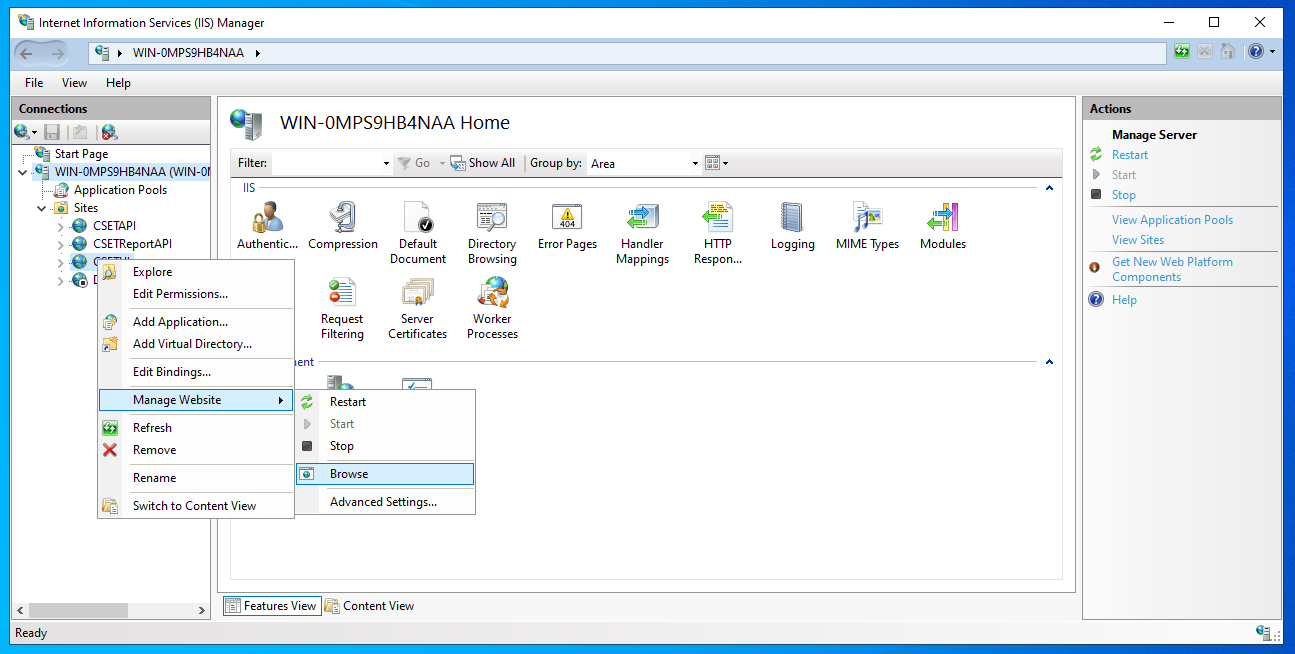The width and height of the screenshot is (1295, 654).
Task: Select Advanced Settings in submenu
Action: (x=385, y=502)
